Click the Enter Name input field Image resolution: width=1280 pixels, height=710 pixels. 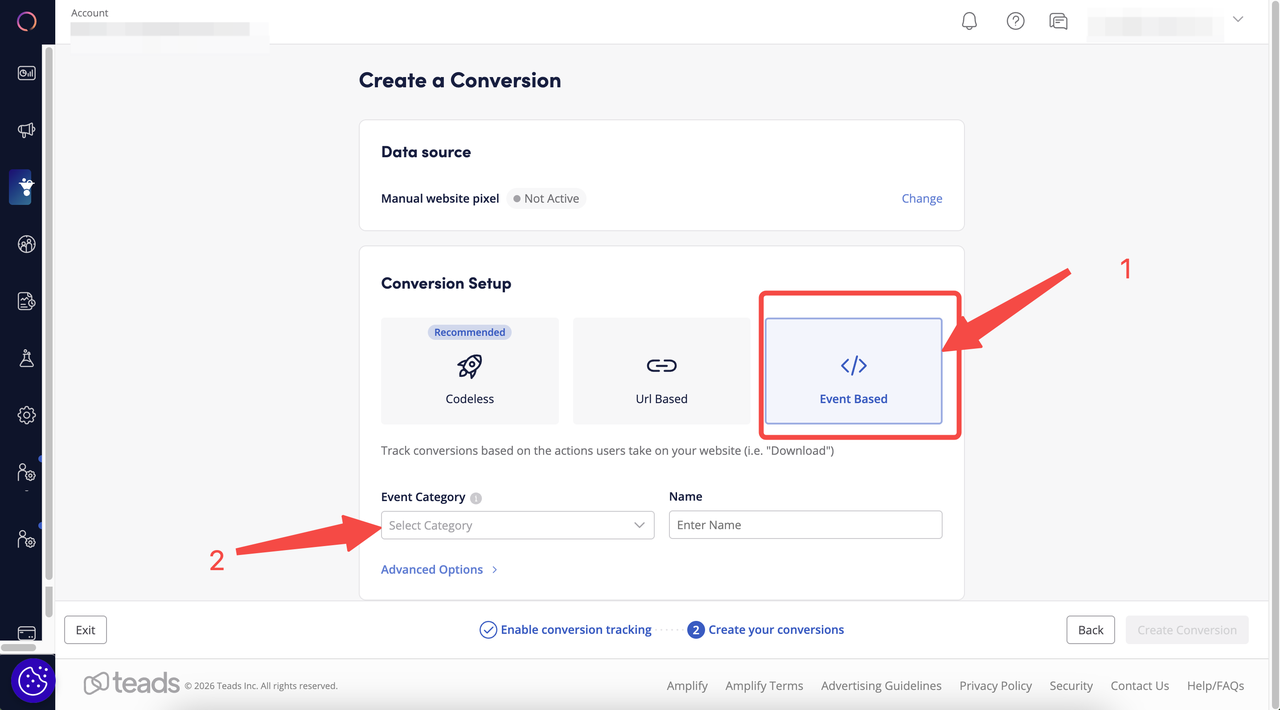pos(805,525)
